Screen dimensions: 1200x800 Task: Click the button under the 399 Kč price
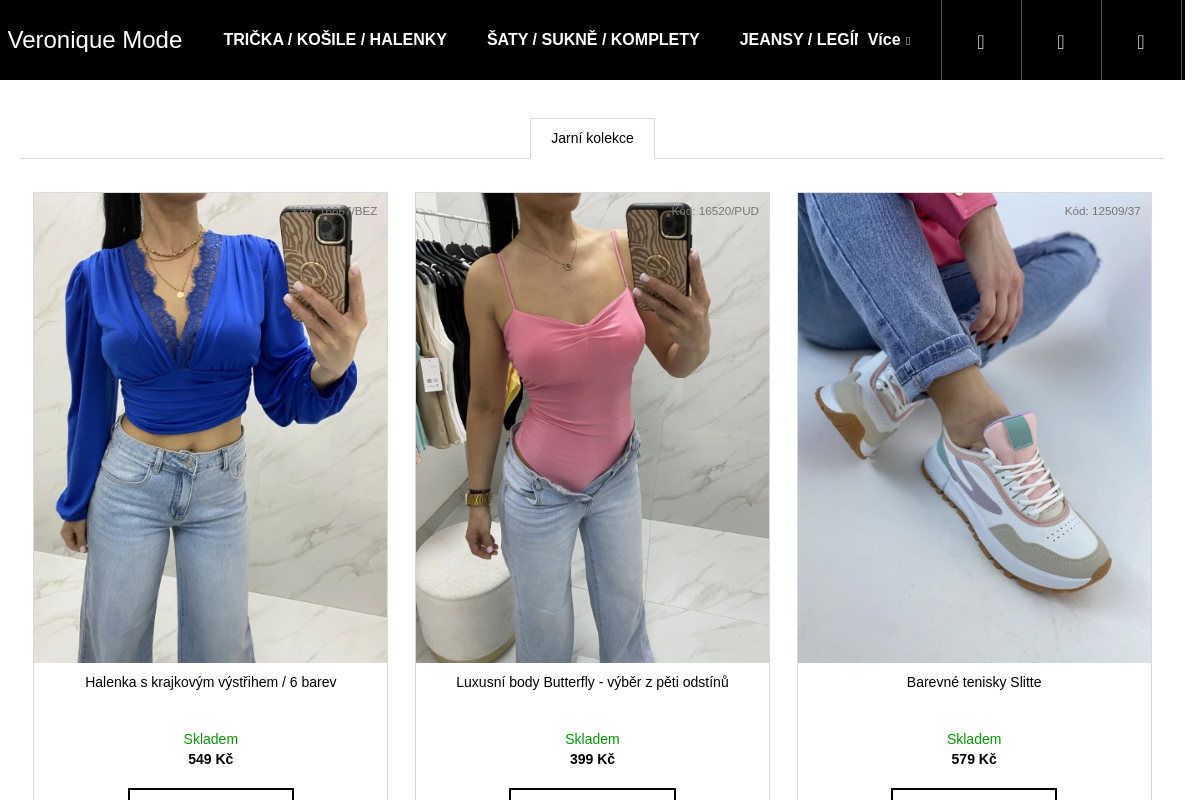pos(592,794)
